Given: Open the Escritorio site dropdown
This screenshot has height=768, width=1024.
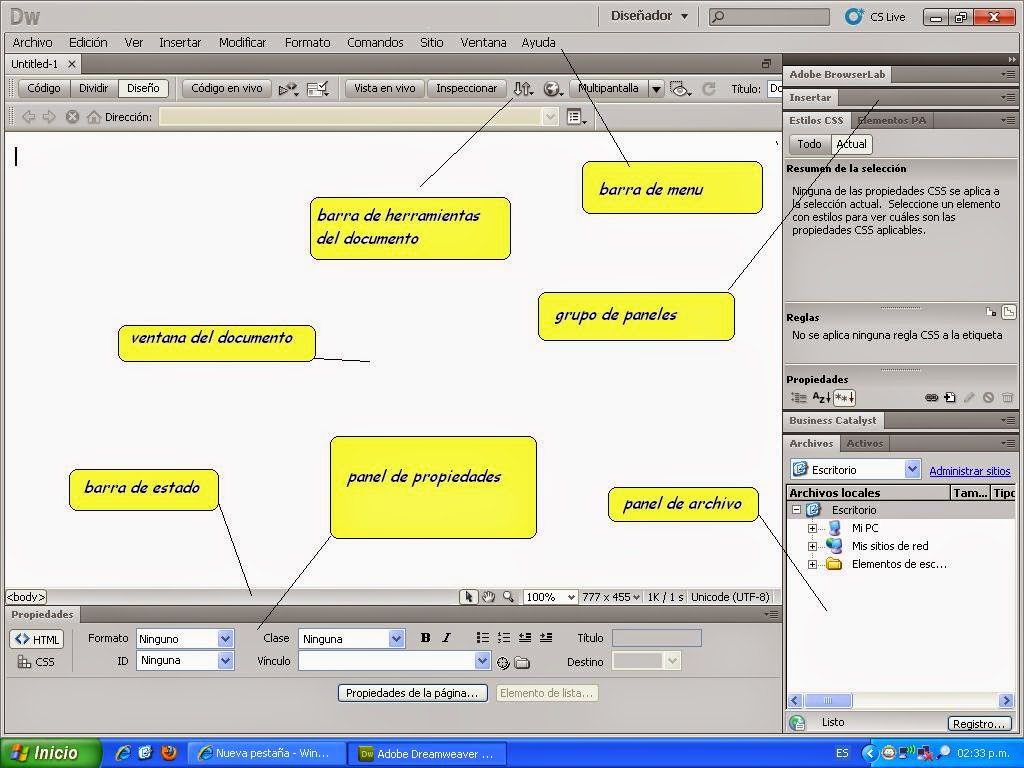Looking at the screenshot, I should 912,470.
